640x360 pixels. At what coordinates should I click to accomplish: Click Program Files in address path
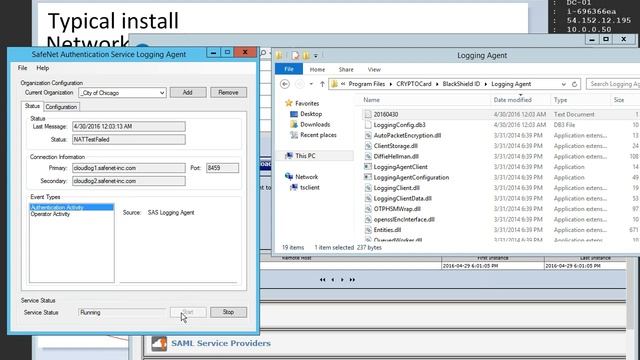pyautogui.click(x=367, y=84)
